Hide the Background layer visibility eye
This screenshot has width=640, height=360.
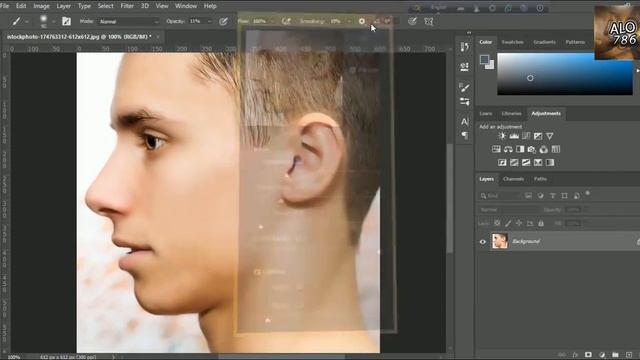coord(482,242)
